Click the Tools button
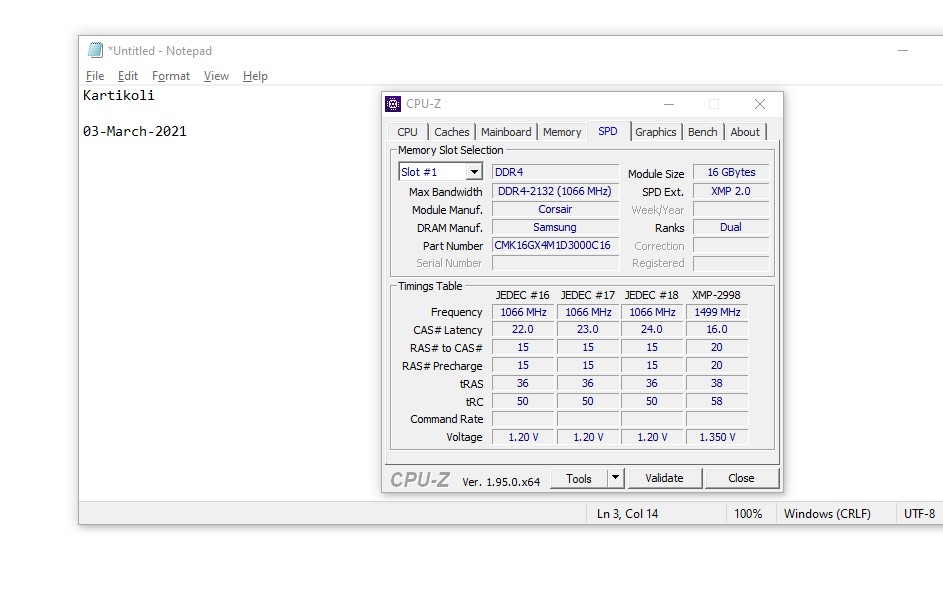This screenshot has height=593, width=943. pyautogui.click(x=579, y=478)
